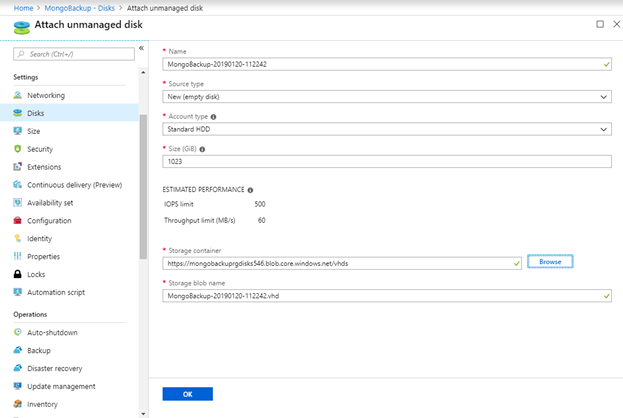
Task: Click Throughput limit value 60
Action: [x=261, y=221]
